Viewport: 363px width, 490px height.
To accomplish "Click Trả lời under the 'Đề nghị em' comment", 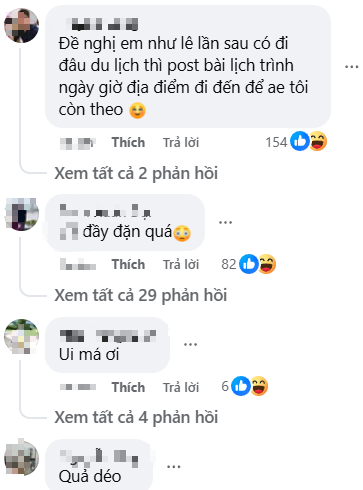I will tap(181, 142).
